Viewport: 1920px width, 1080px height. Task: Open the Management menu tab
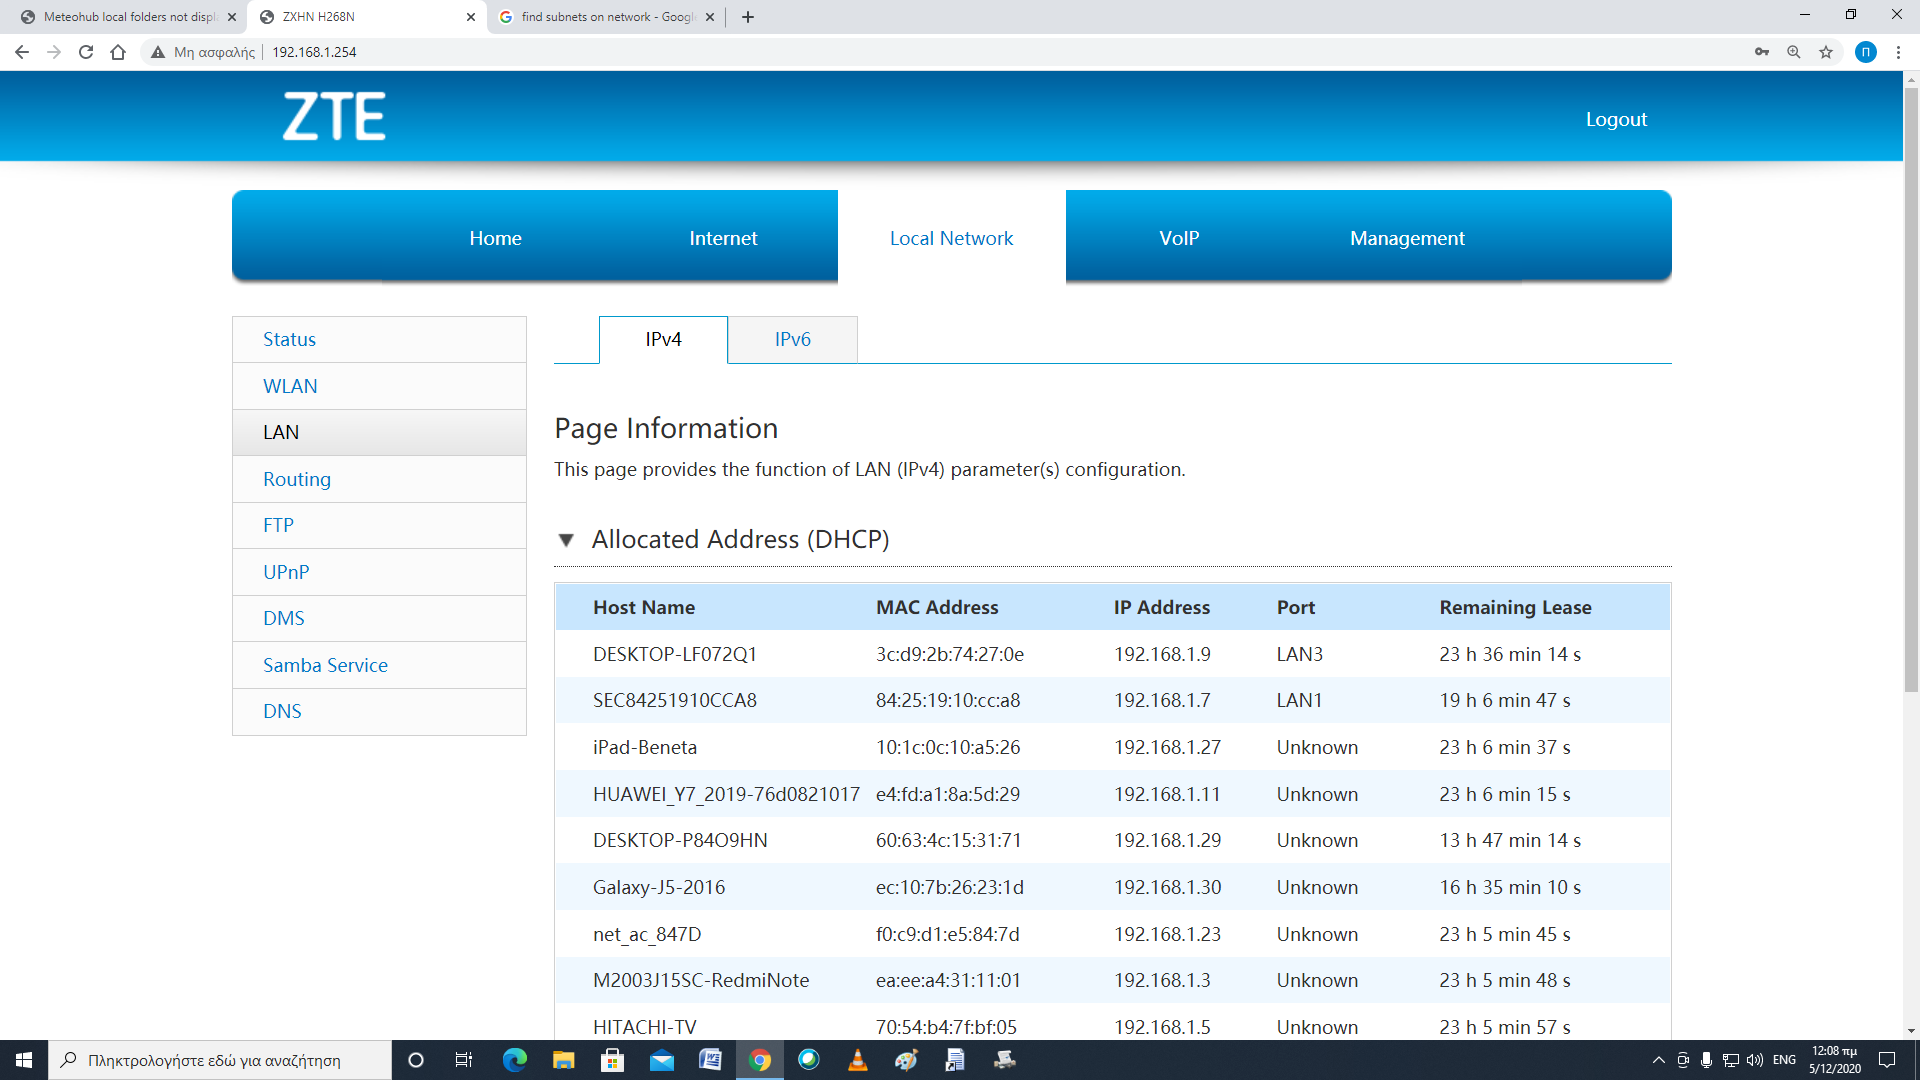click(1406, 238)
